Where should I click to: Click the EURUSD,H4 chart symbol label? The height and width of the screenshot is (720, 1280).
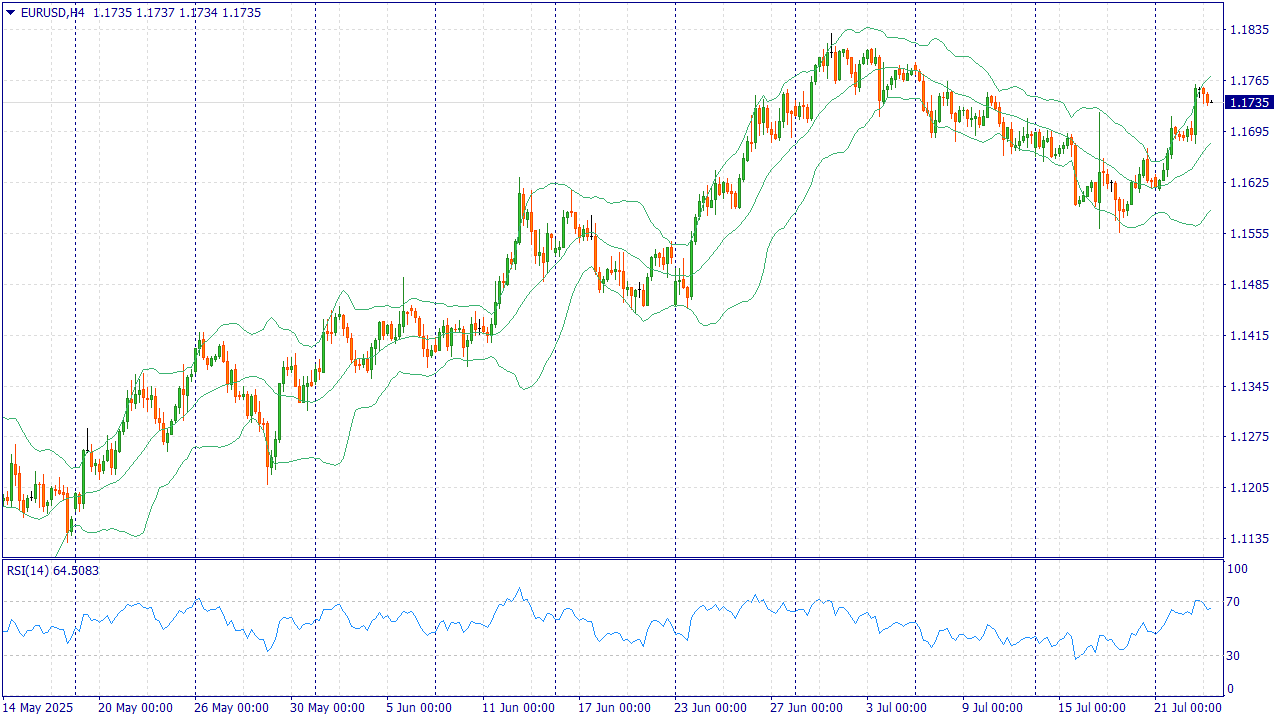(x=53, y=13)
